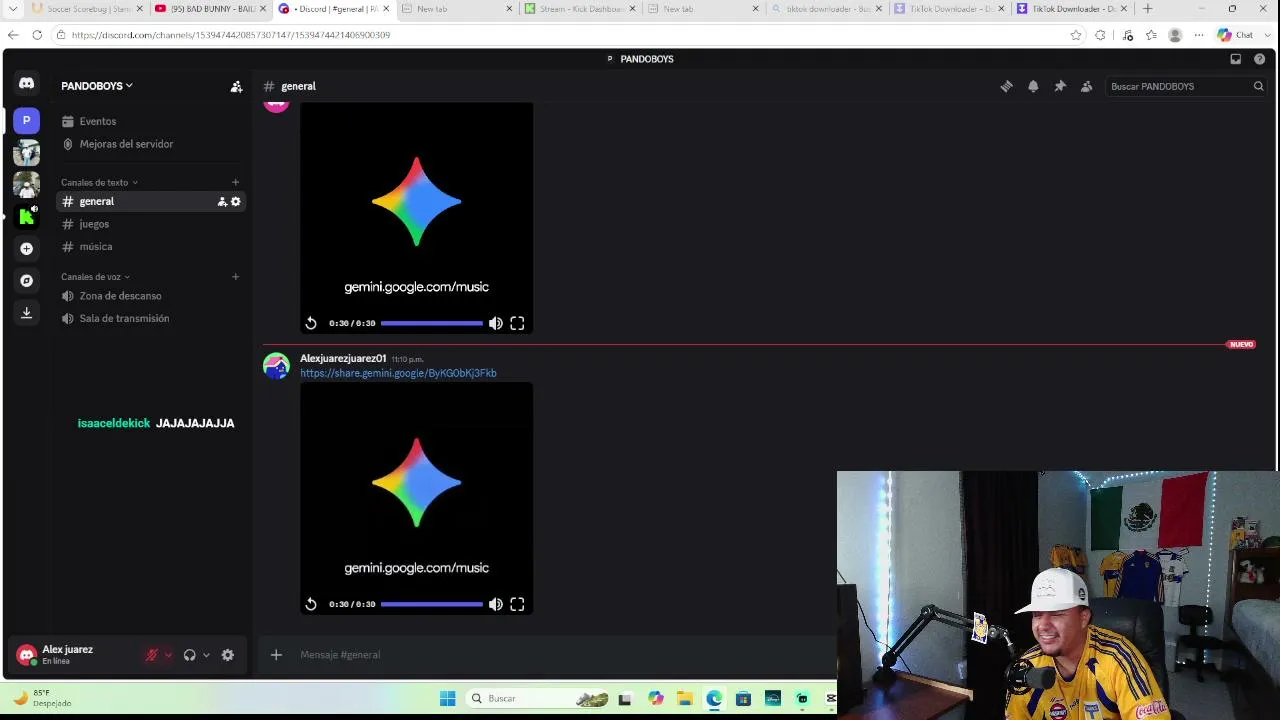Viewport: 1280px width, 720px height.
Task: Open microphone input options chevron
Action: pyautogui.click(x=168, y=655)
